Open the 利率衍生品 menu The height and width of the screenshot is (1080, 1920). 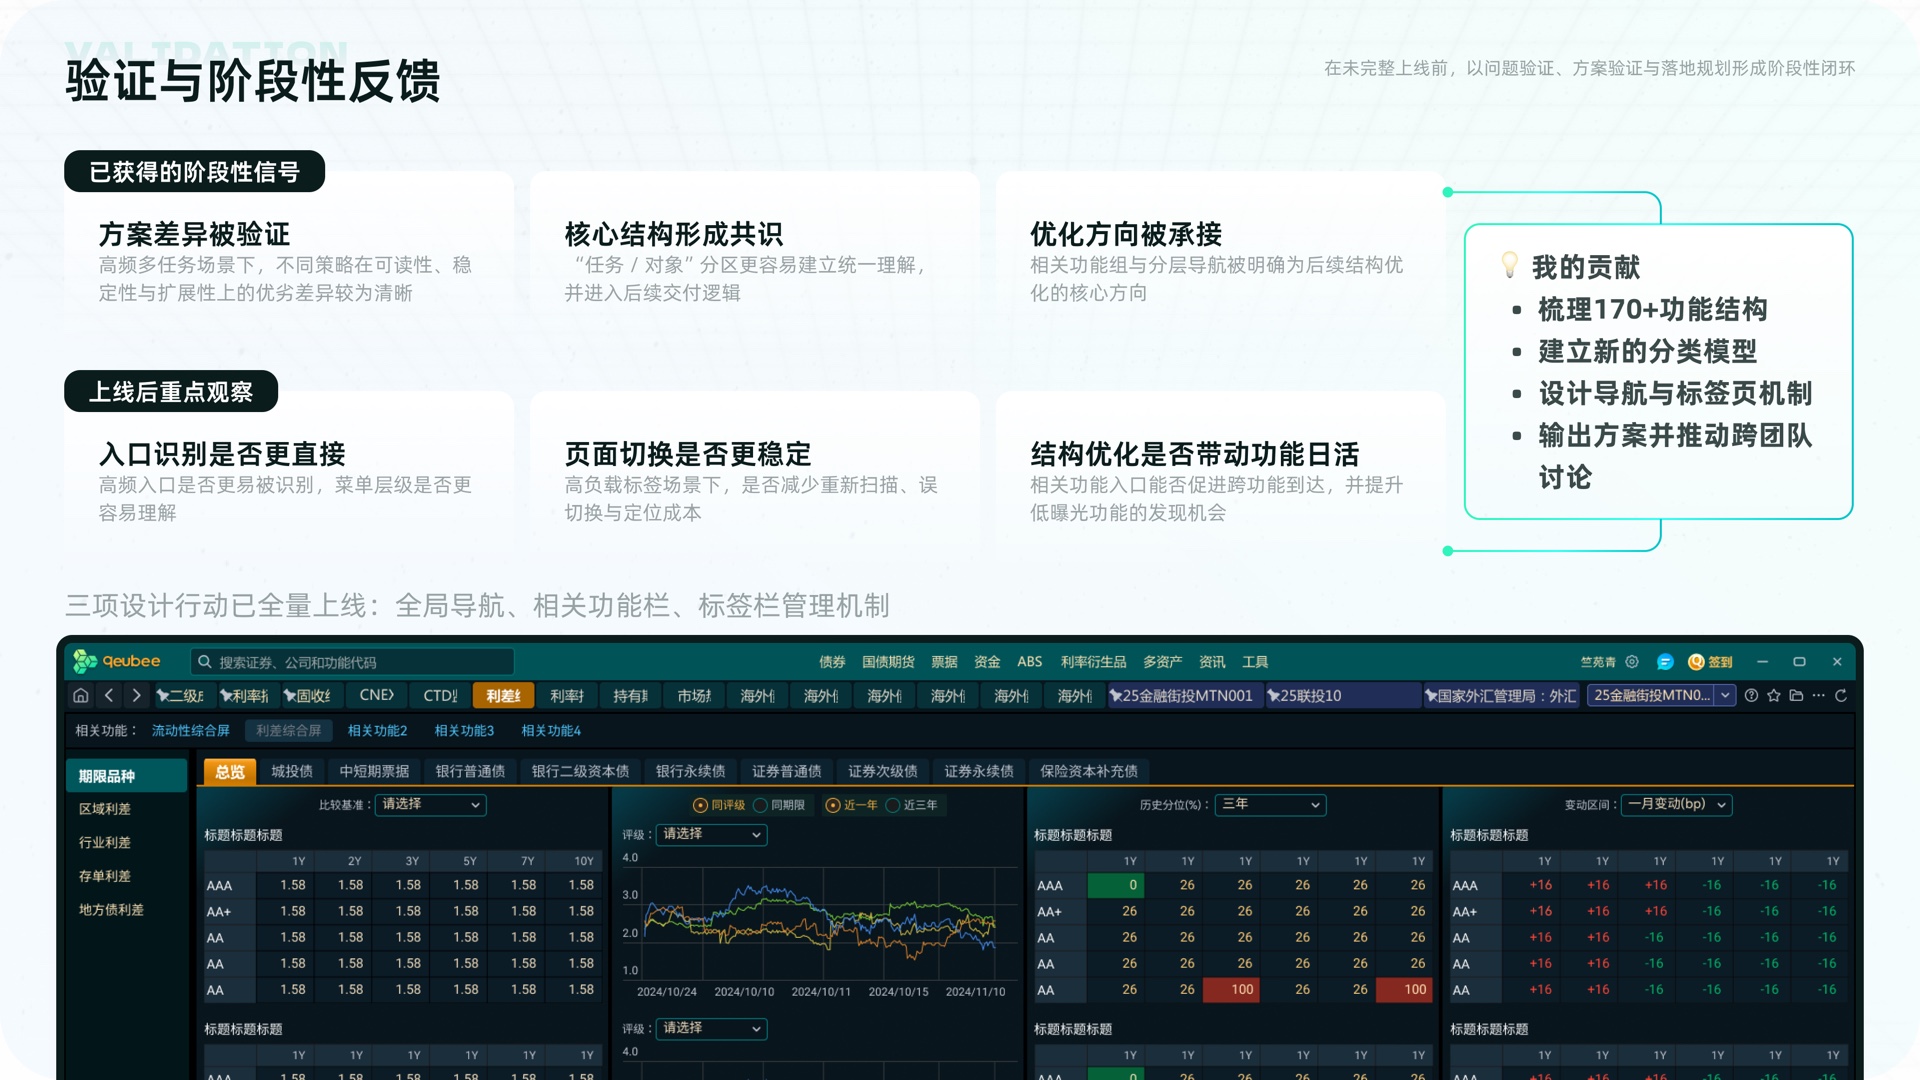(1093, 661)
